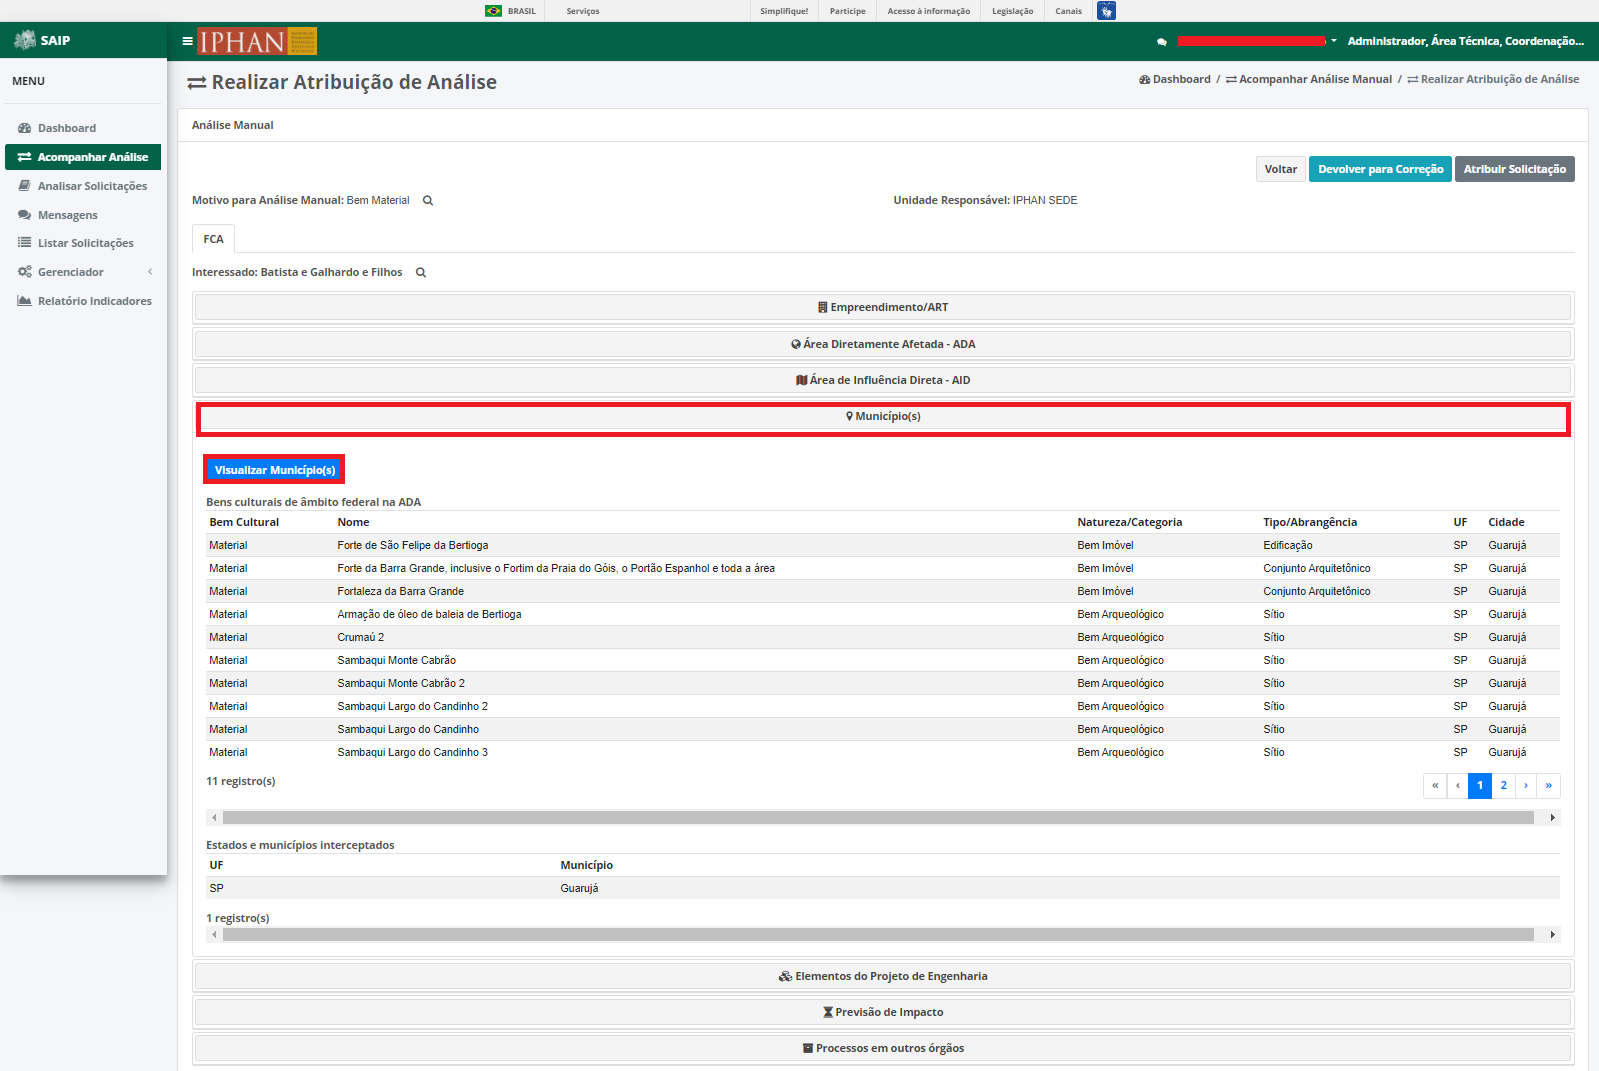Click magnifier icon next to Motivo Bem Material

pyautogui.click(x=428, y=201)
